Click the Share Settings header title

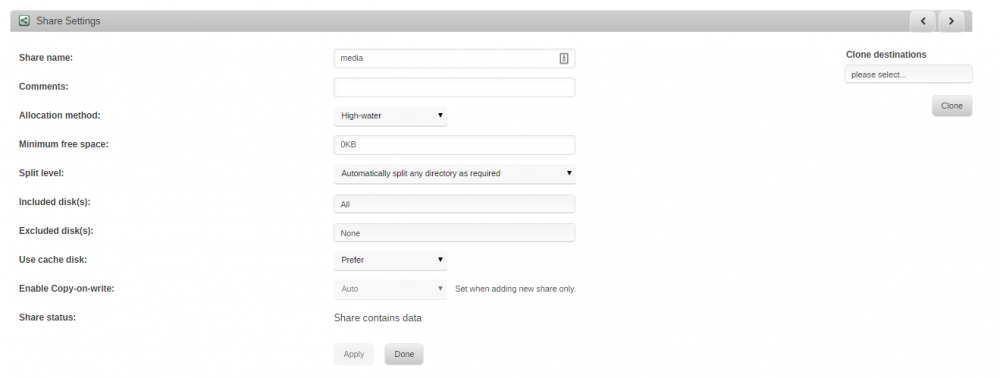68,21
